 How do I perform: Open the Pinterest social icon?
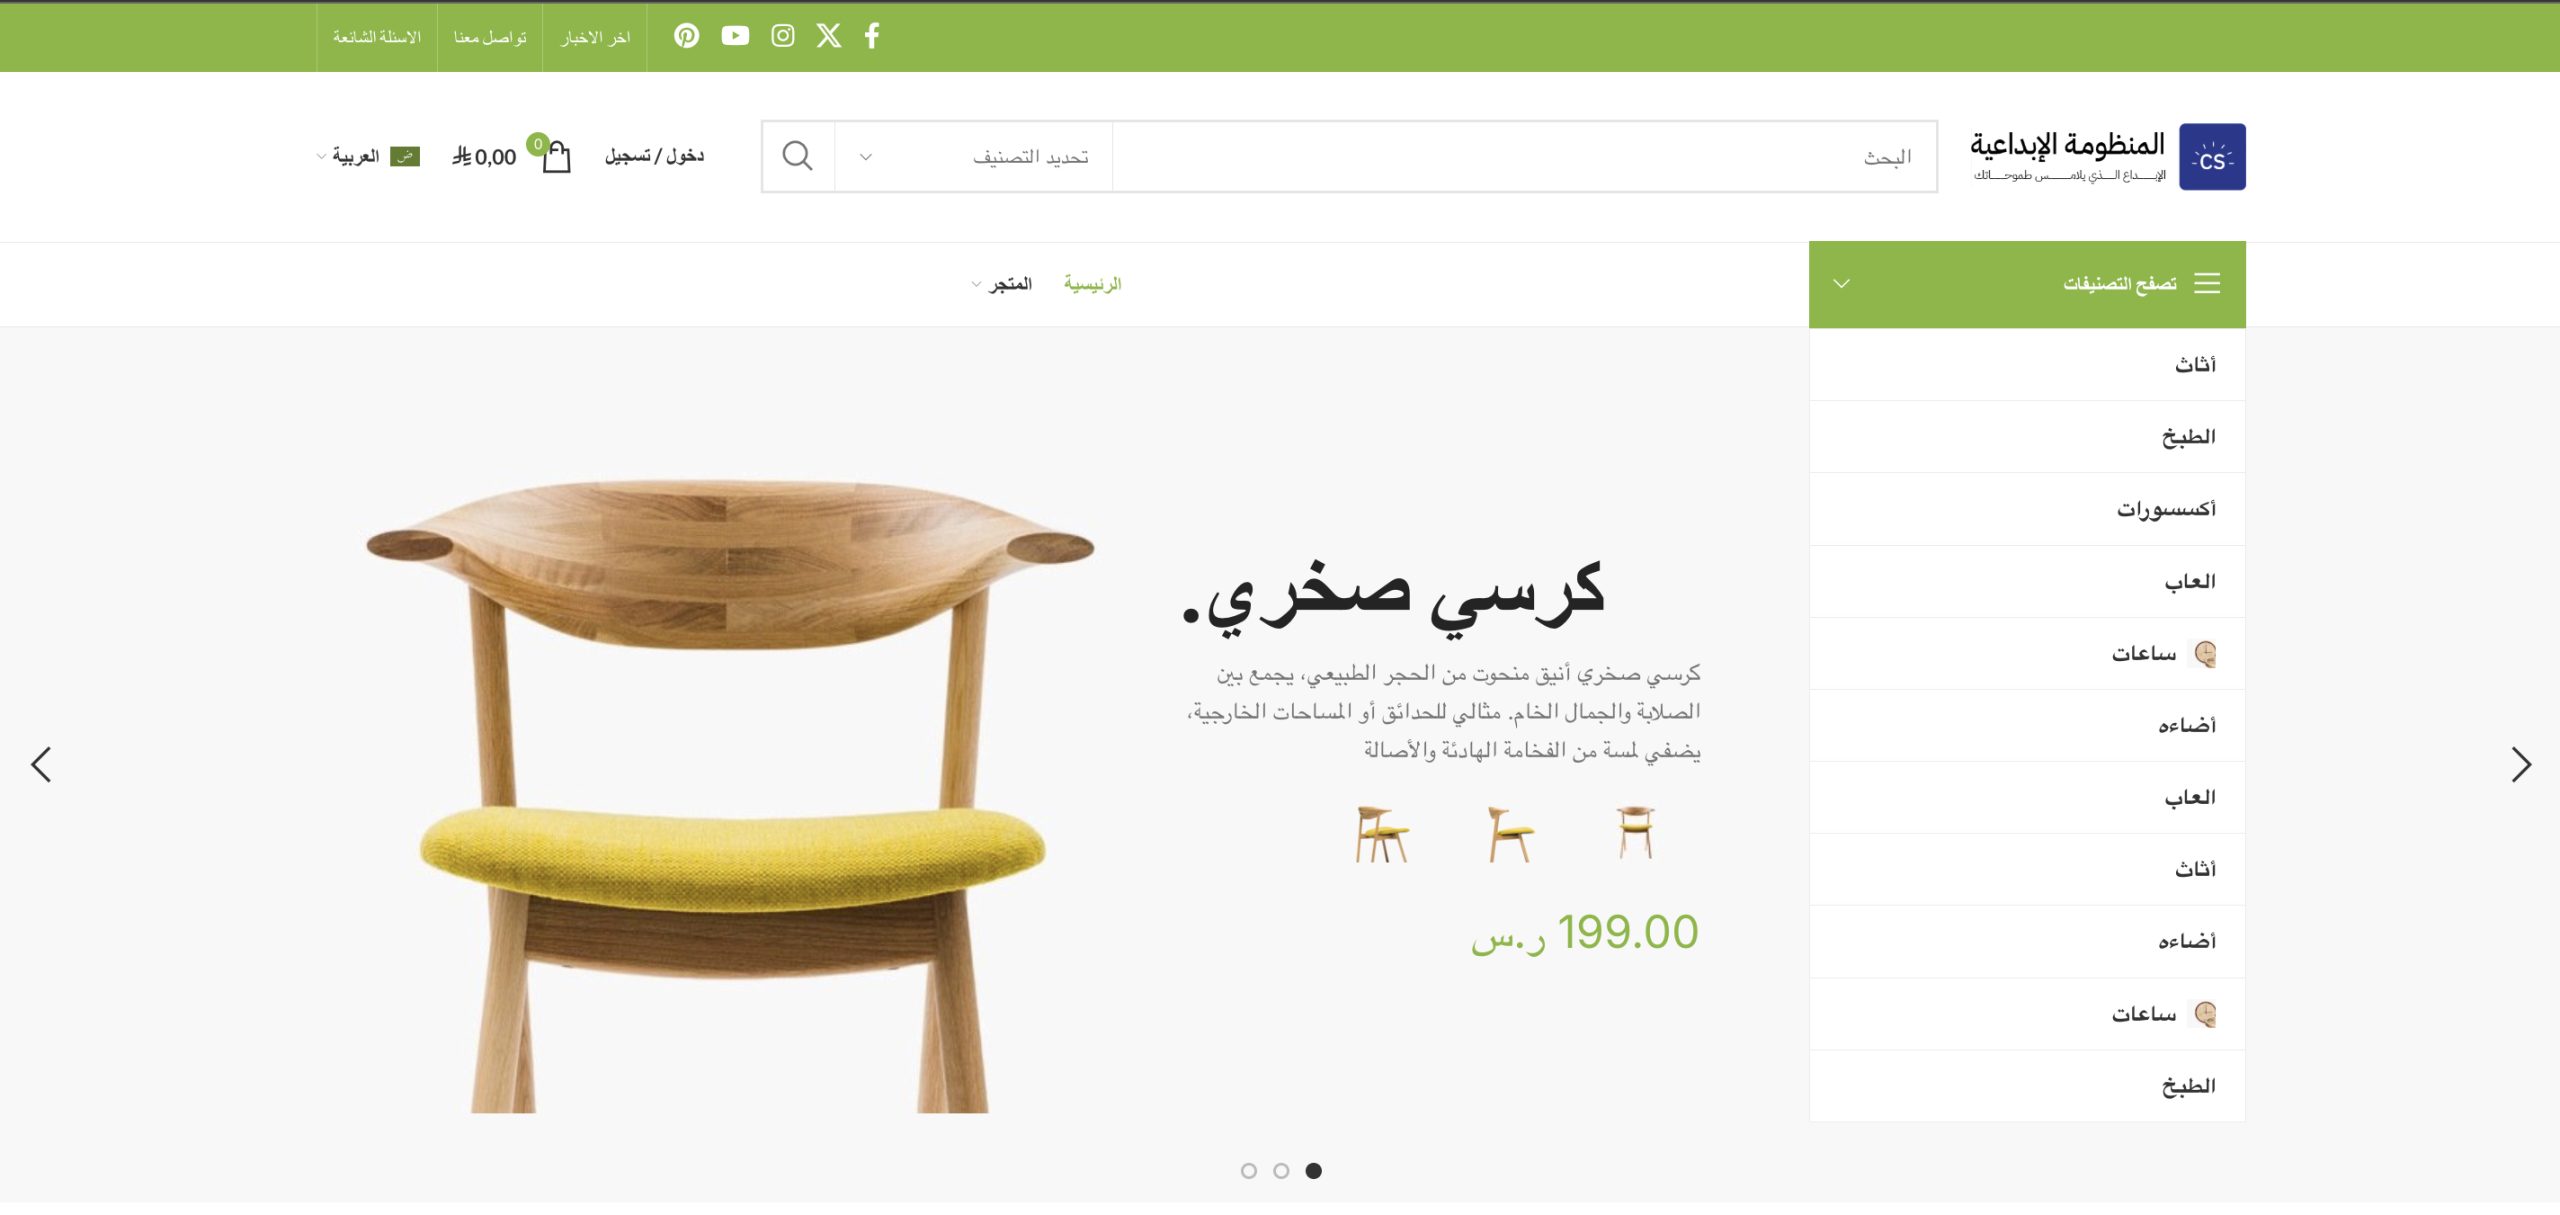[x=686, y=36]
